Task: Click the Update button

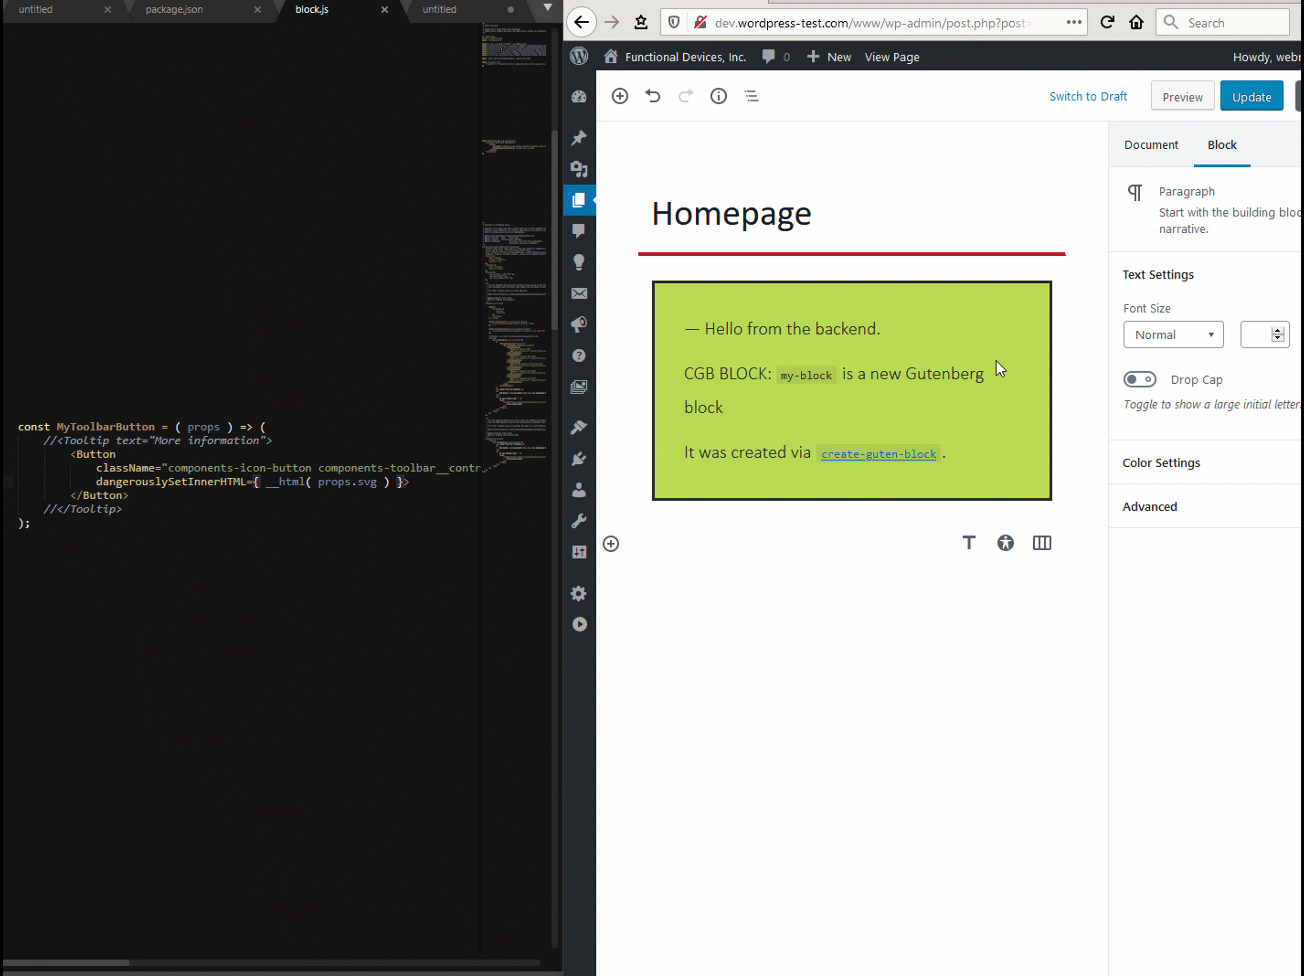Action: (1251, 95)
